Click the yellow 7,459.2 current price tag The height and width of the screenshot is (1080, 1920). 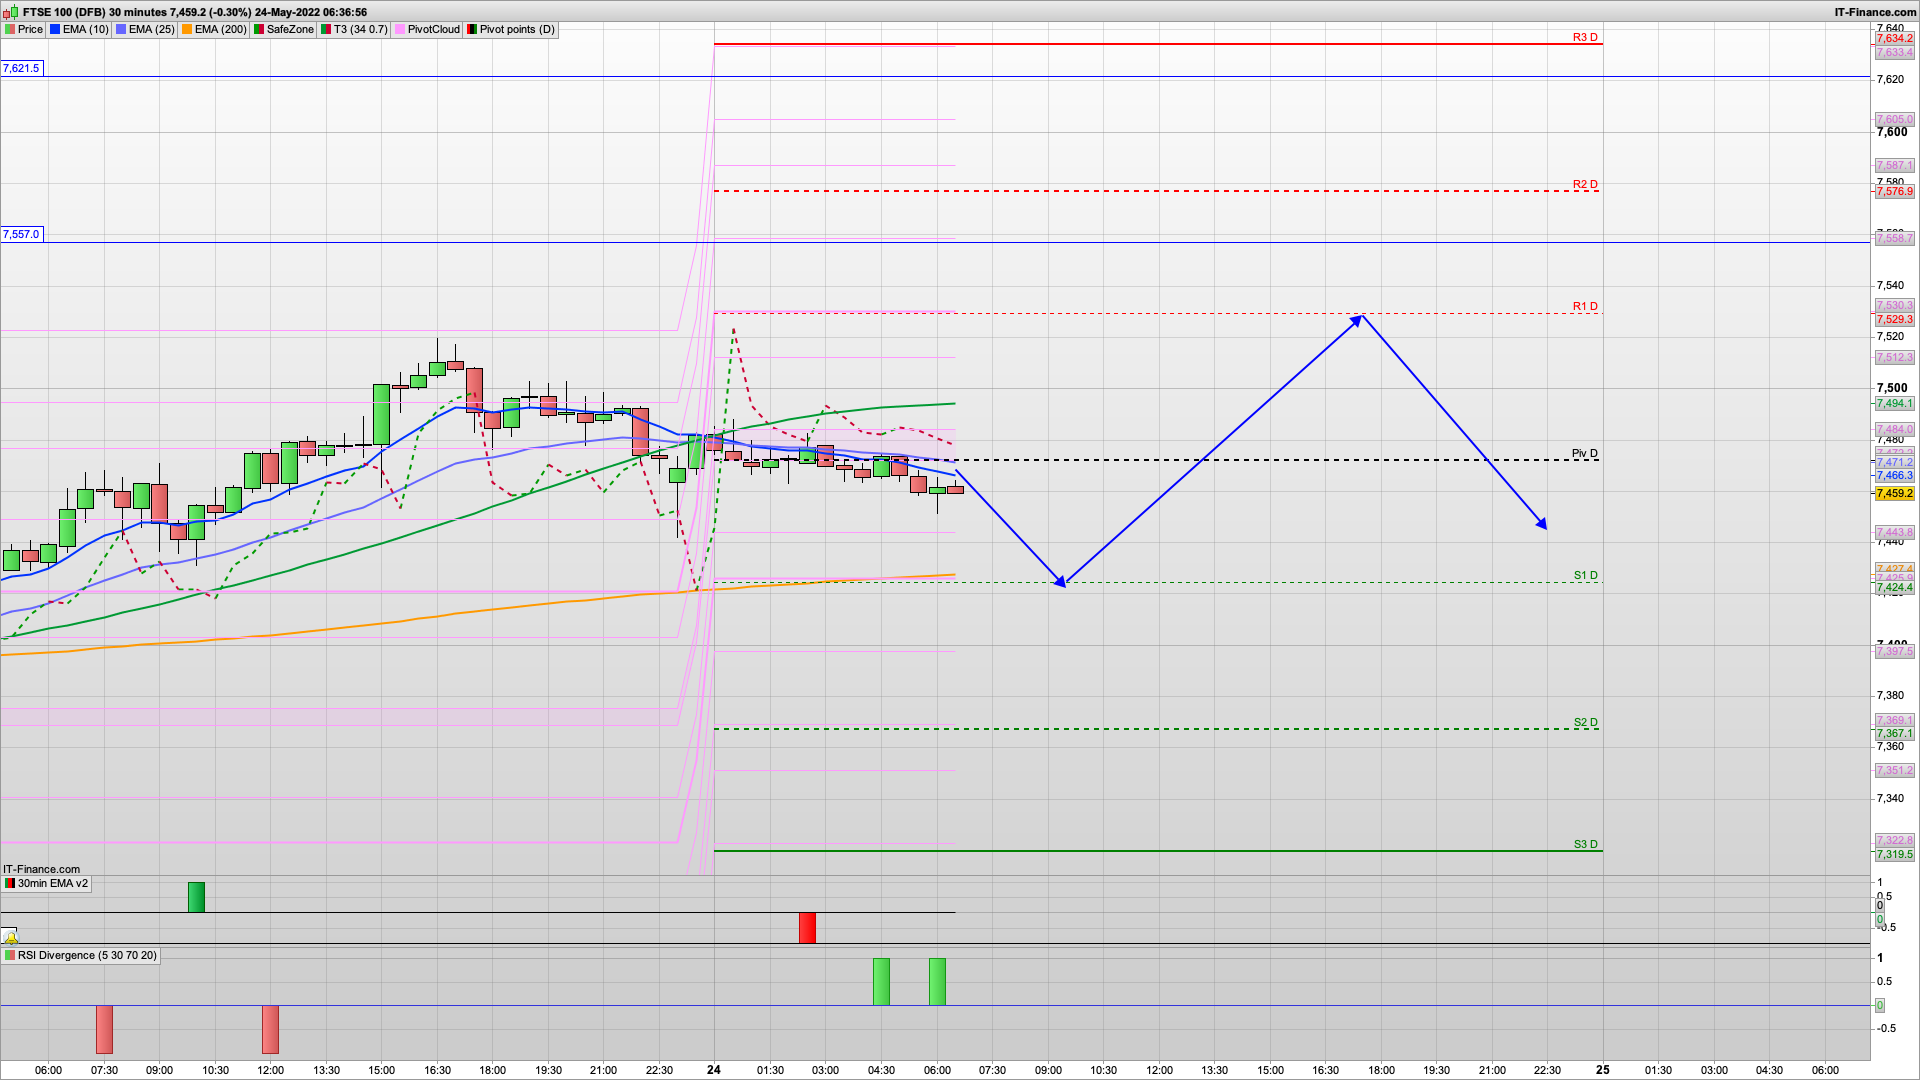pos(1894,493)
